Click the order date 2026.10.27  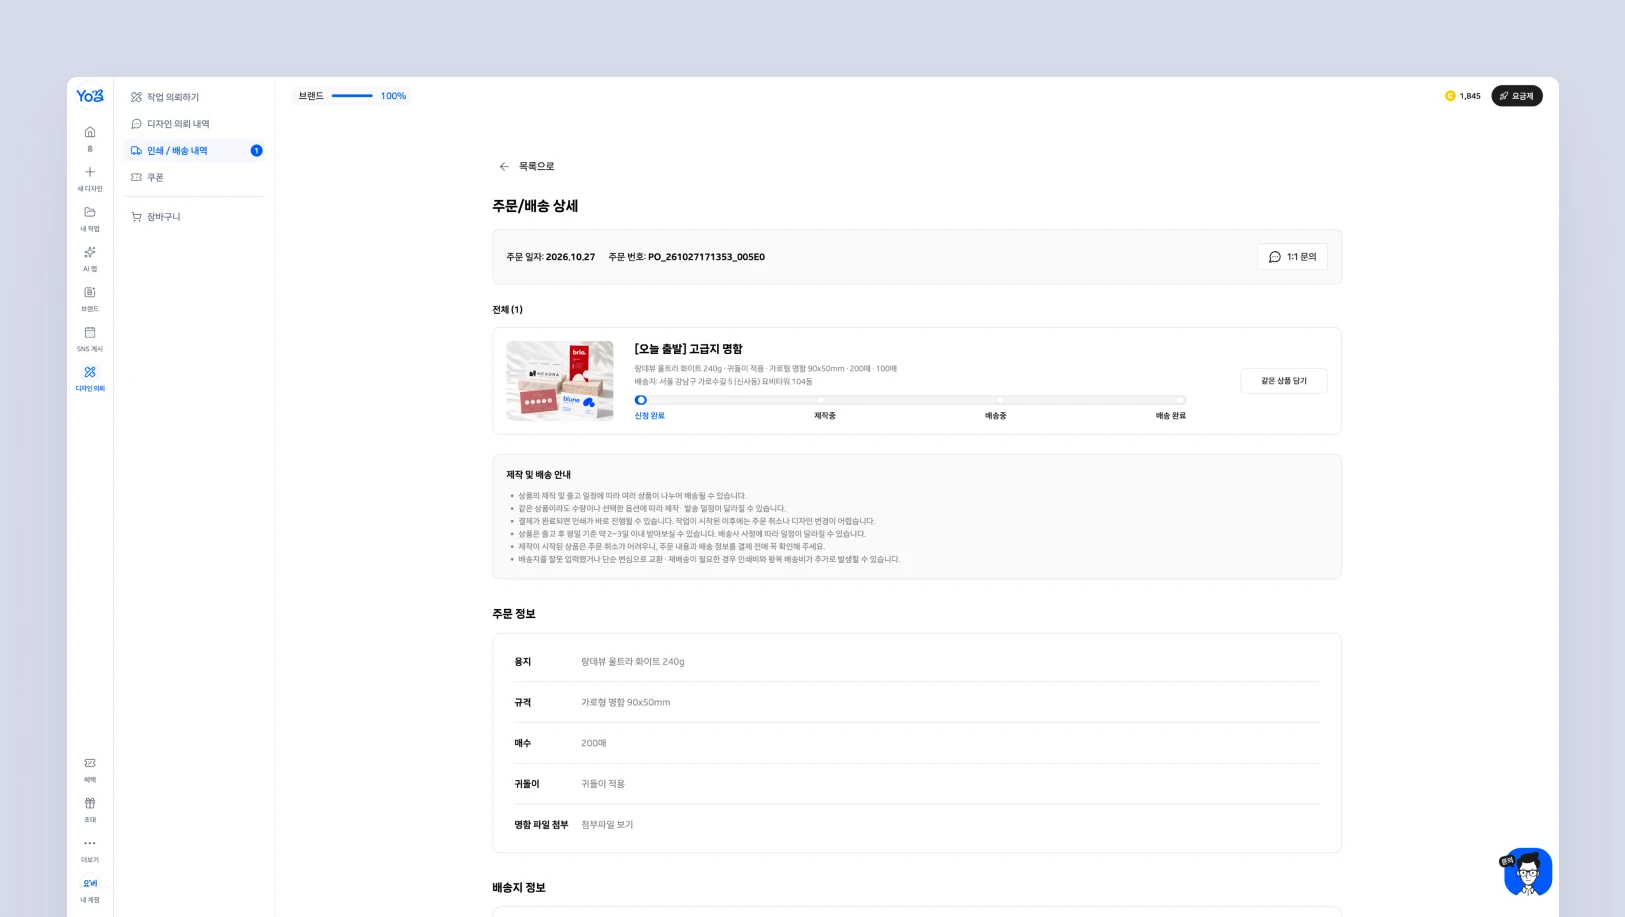570,257
